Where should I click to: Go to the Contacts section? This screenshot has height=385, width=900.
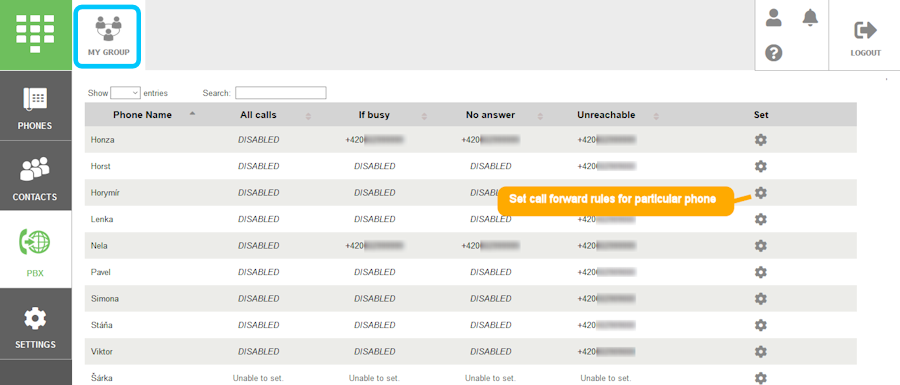click(36, 176)
